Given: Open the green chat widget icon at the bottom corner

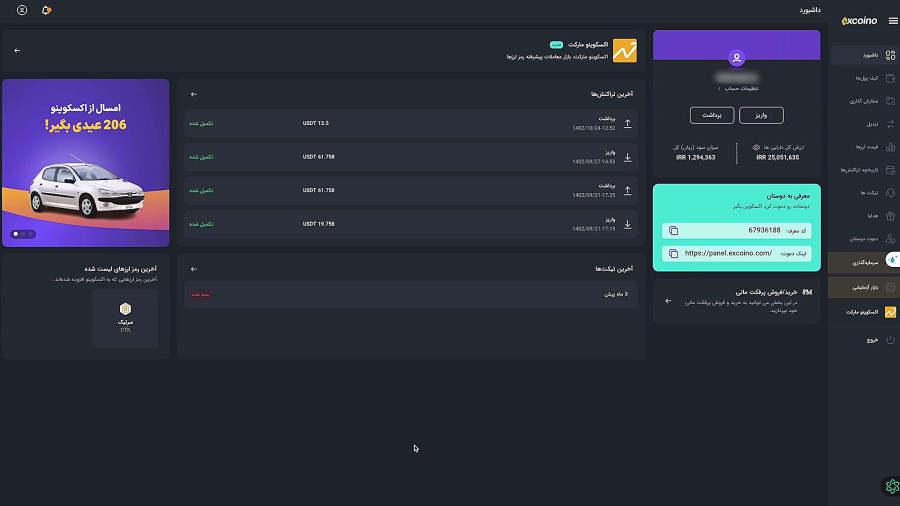Looking at the screenshot, I should (x=891, y=486).
